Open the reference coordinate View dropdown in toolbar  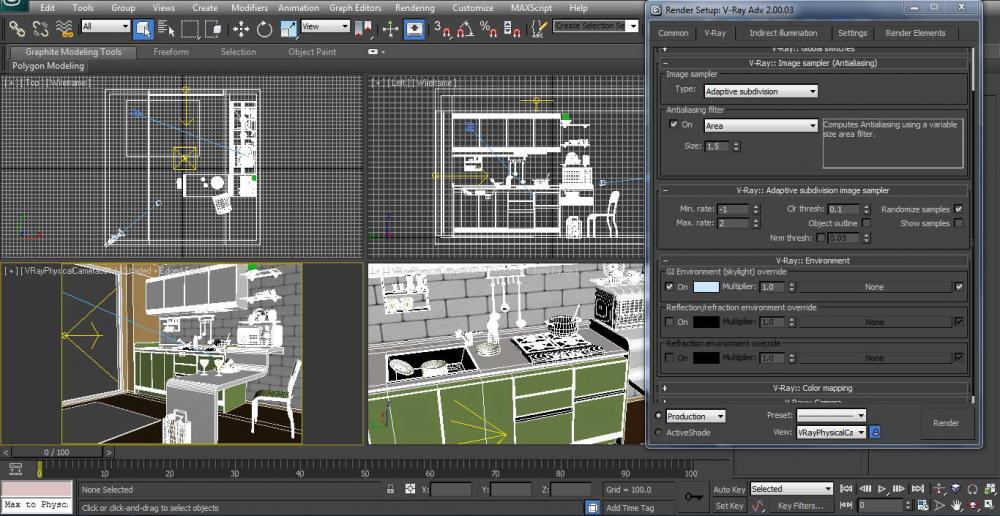pyautogui.click(x=326, y=26)
